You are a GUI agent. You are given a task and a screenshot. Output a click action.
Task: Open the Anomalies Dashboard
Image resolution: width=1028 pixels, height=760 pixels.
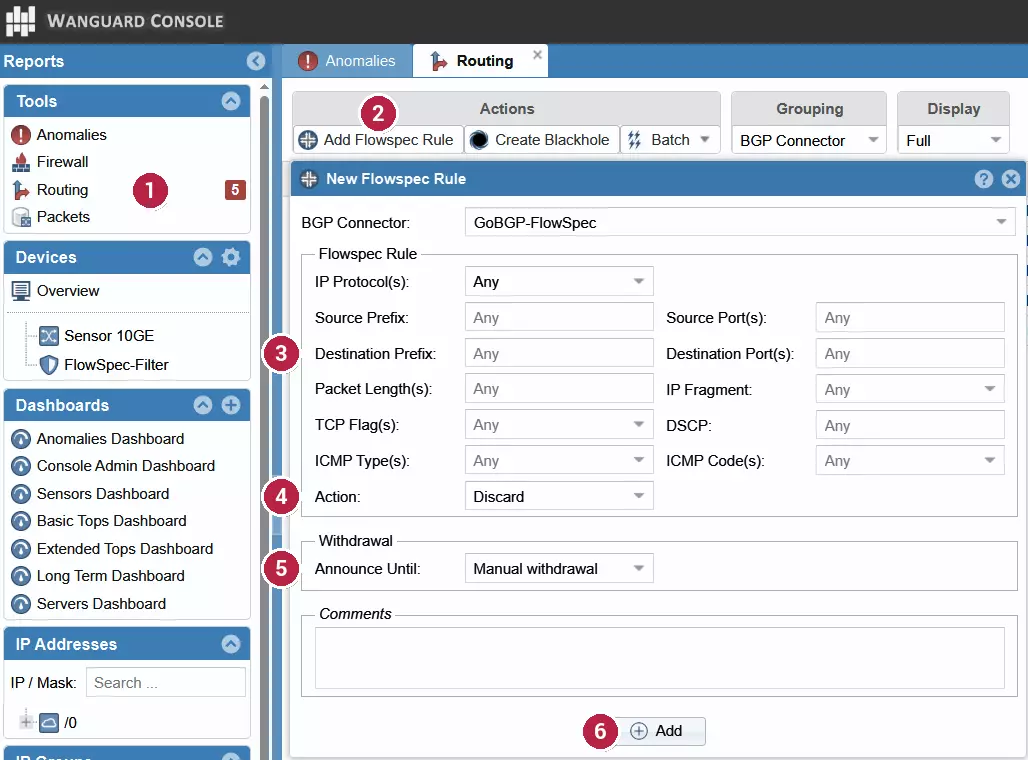coord(110,439)
